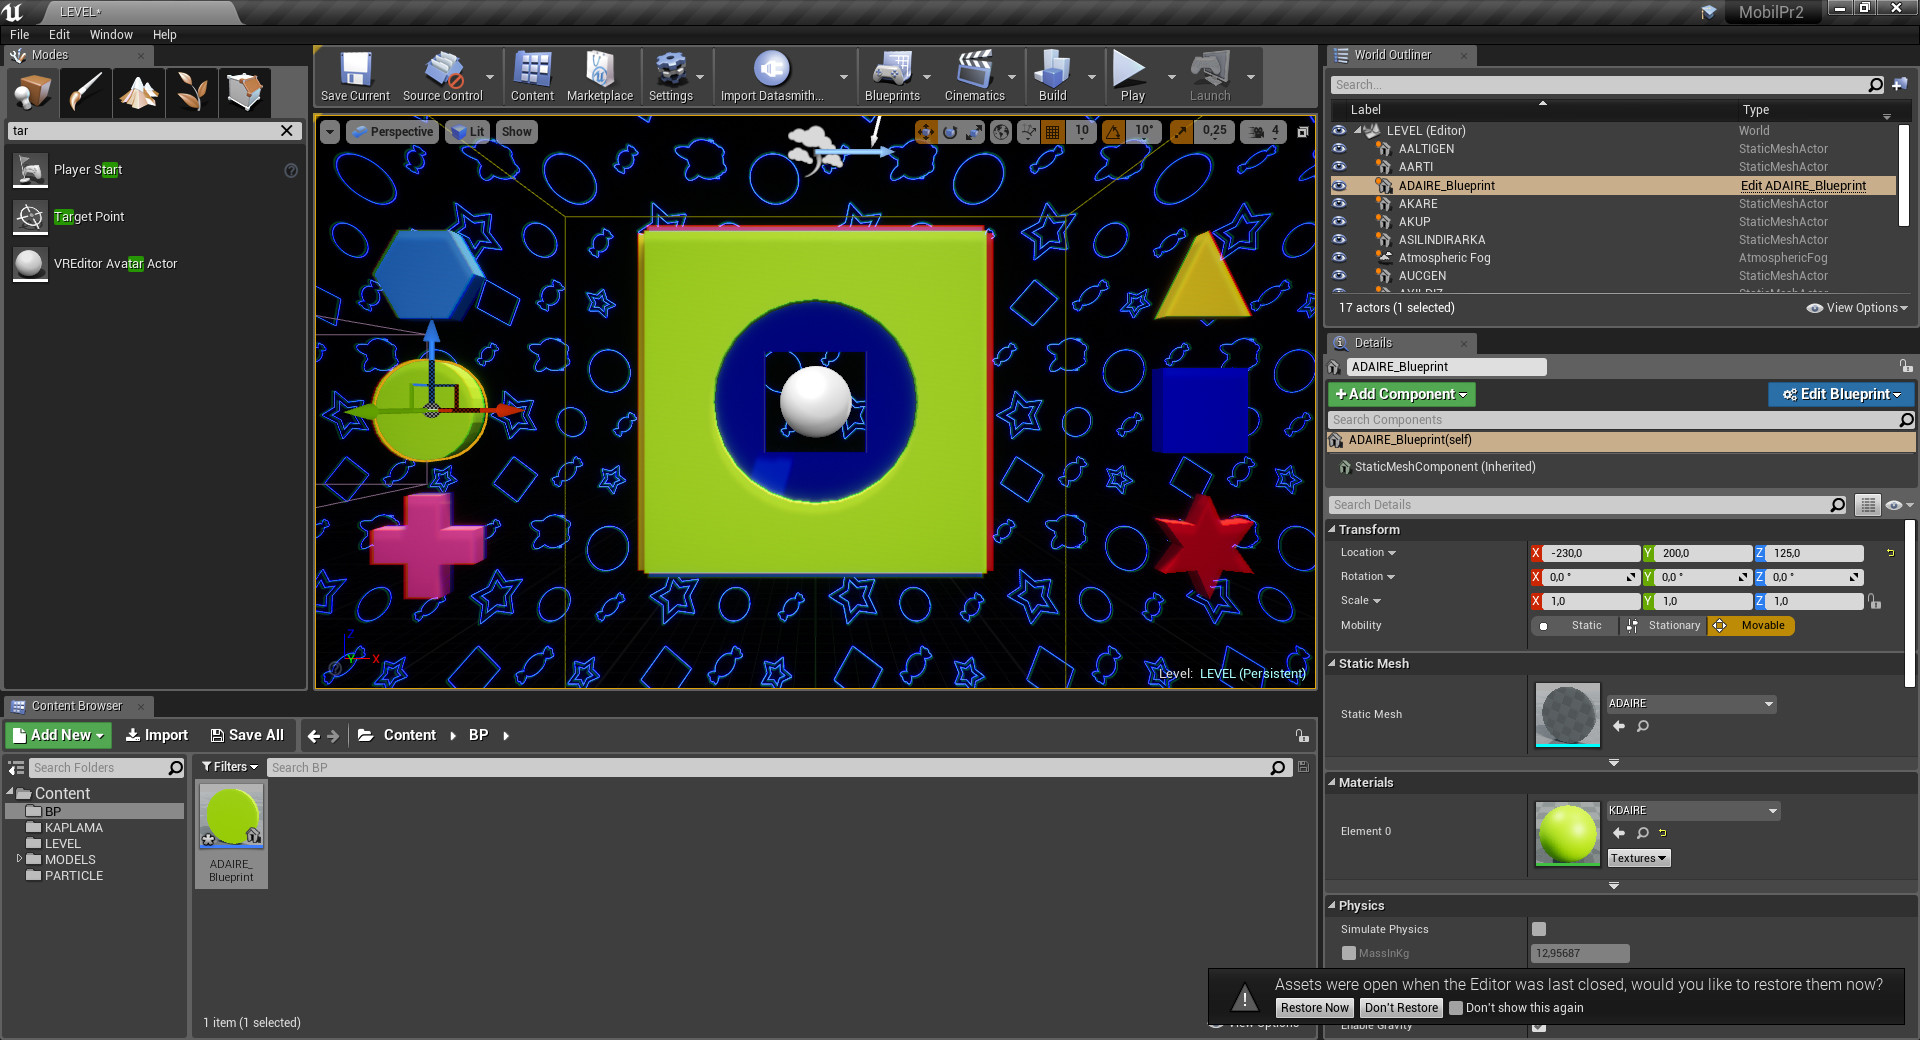The image size is (1920, 1040).
Task: Open the ADAIRE static mesh dropdown
Action: [1691, 704]
